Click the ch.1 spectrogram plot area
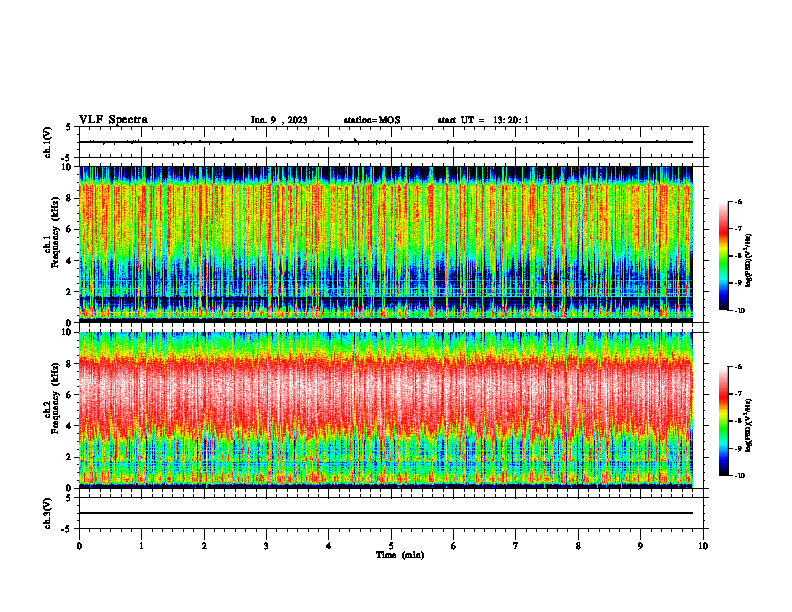 [x=386, y=244]
